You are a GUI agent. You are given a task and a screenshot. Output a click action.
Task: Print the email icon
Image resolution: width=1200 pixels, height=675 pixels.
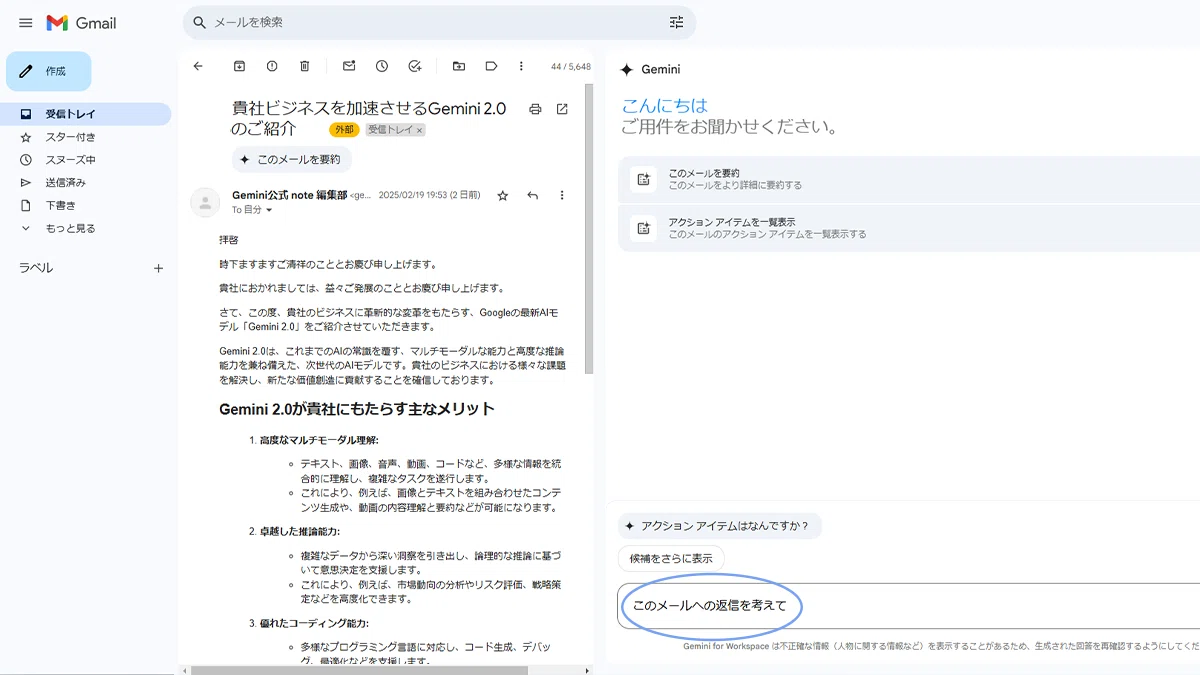click(x=536, y=109)
